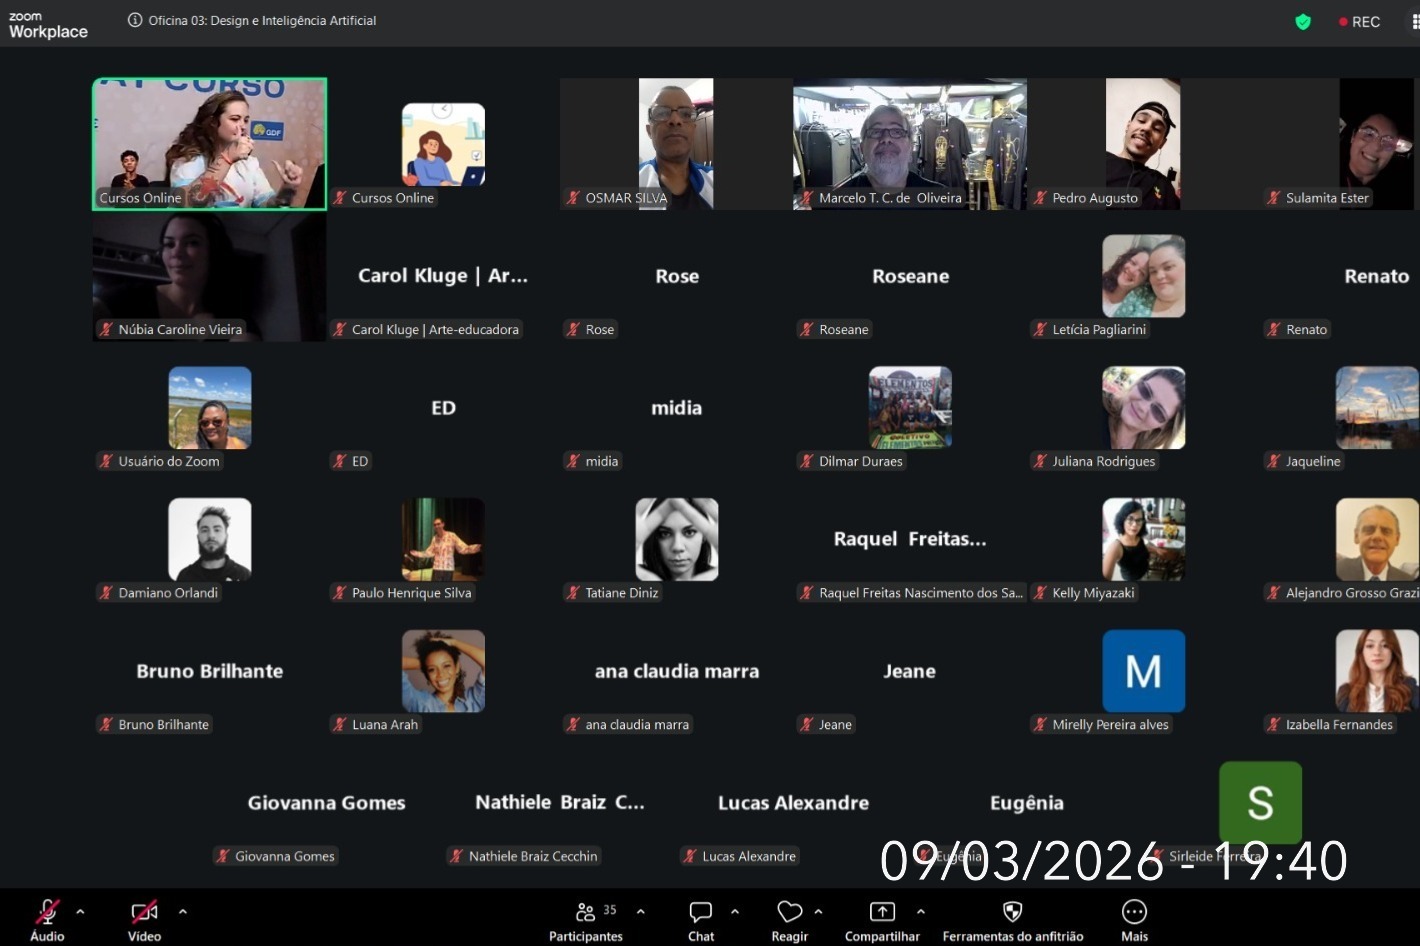Click the green encryption shield icon
This screenshot has height=946, width=1420.
click(1303, 21)
